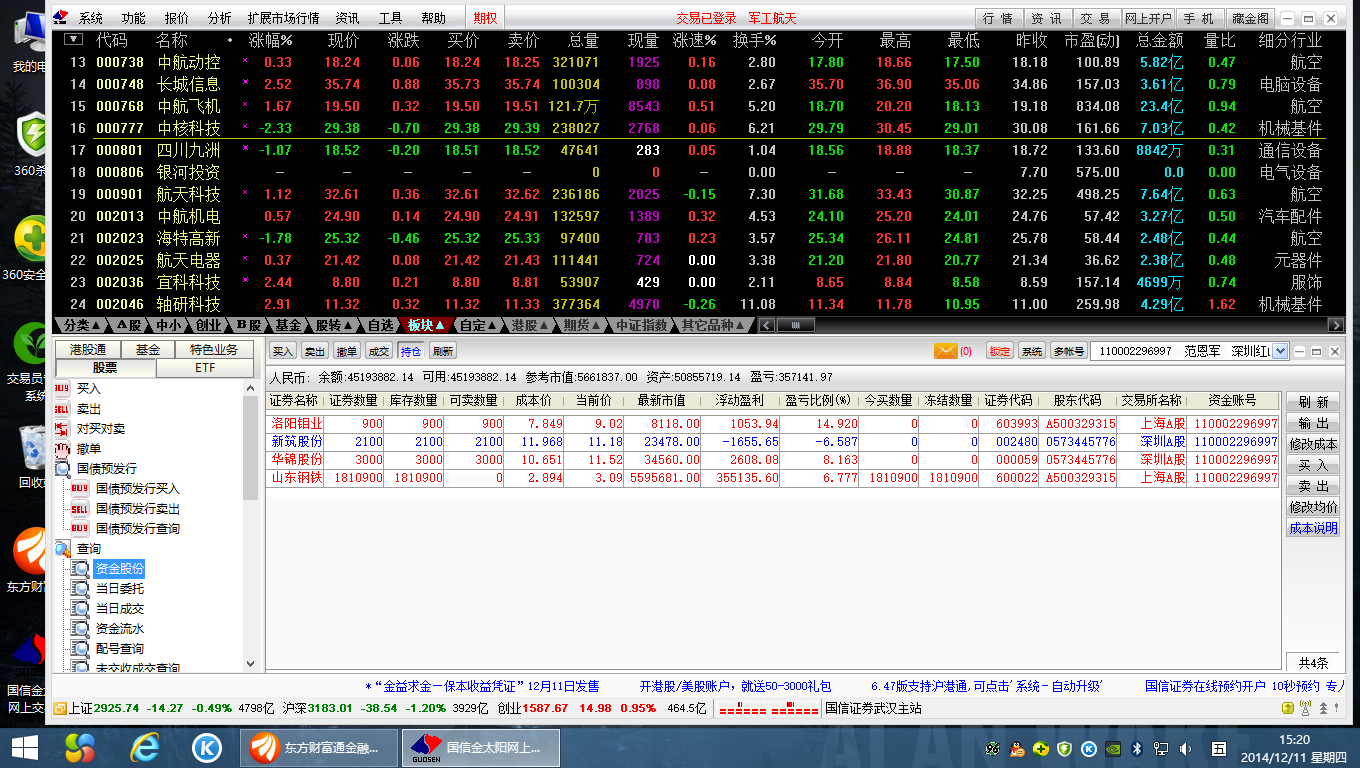Click the 国债预发行买入 BUY icon

(x=80, y=489)
